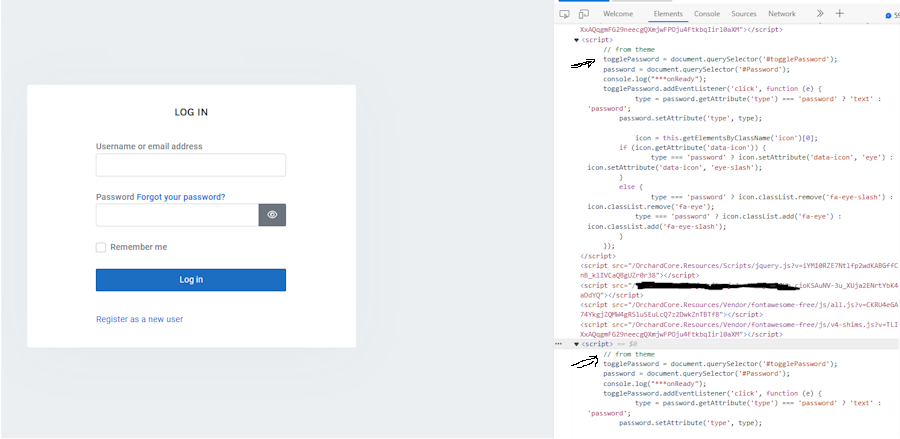Click the LOG IN heading text
The height and width of the screenshot is (439, 900).
click(191, 112)
